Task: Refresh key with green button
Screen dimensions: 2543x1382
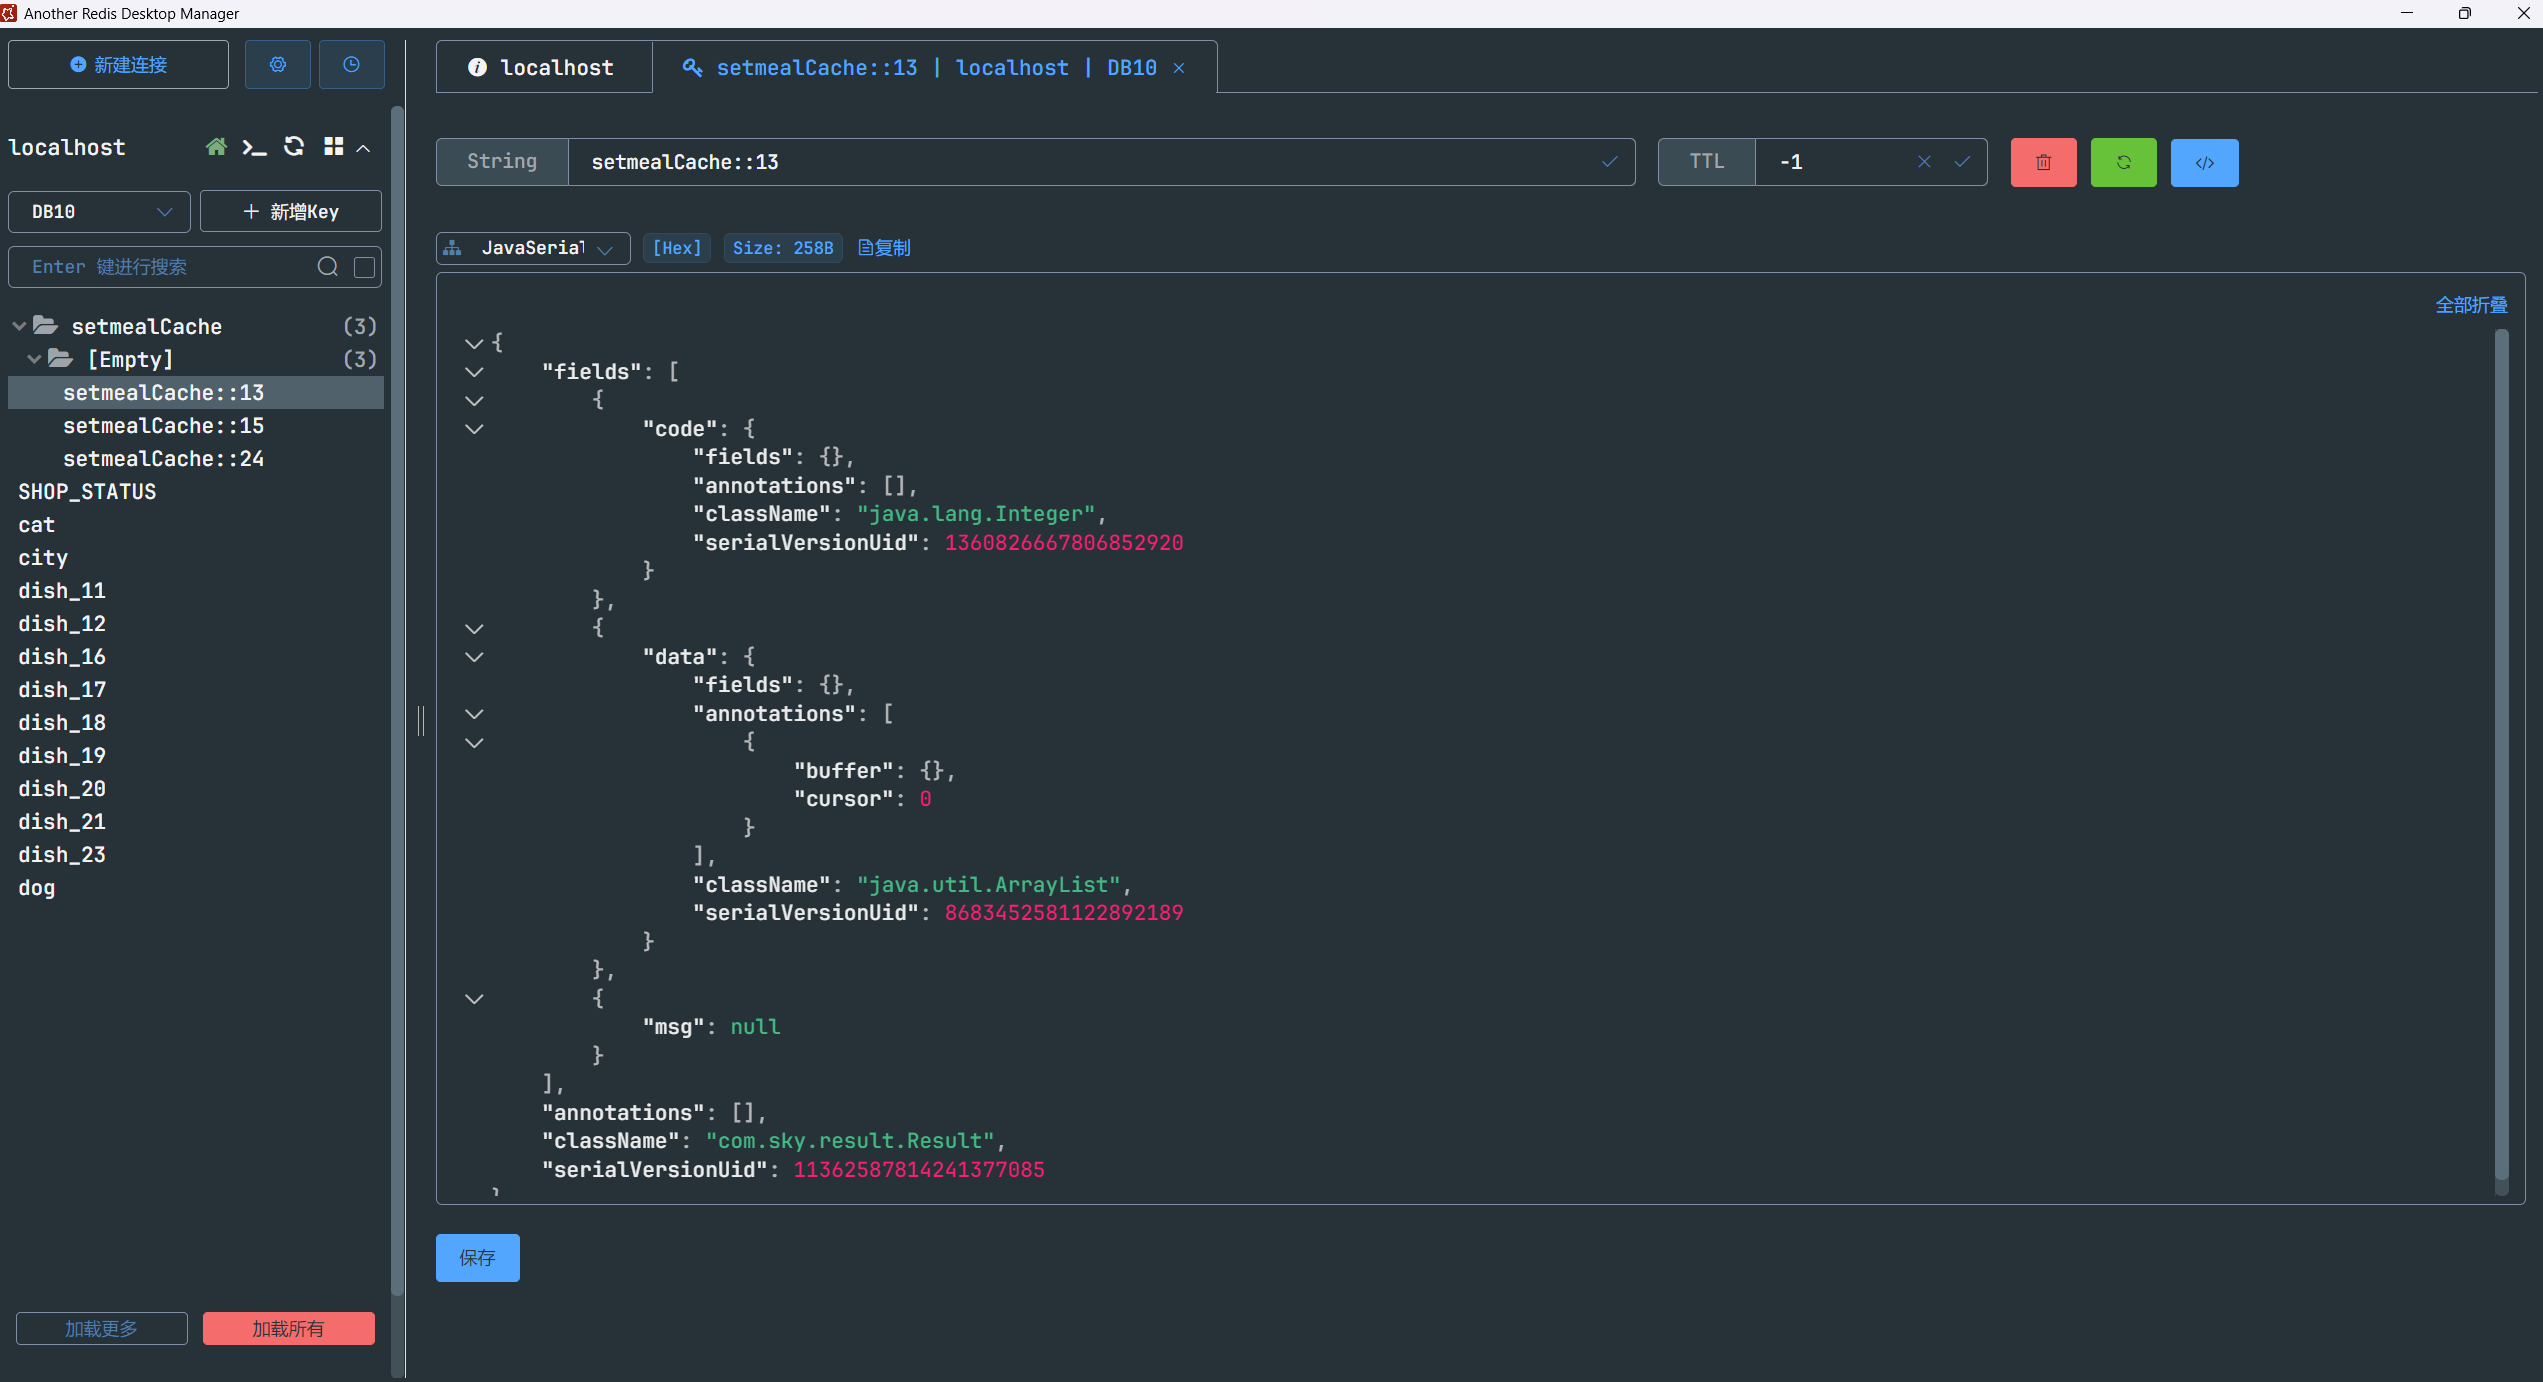Action: tap(2124, 163)
